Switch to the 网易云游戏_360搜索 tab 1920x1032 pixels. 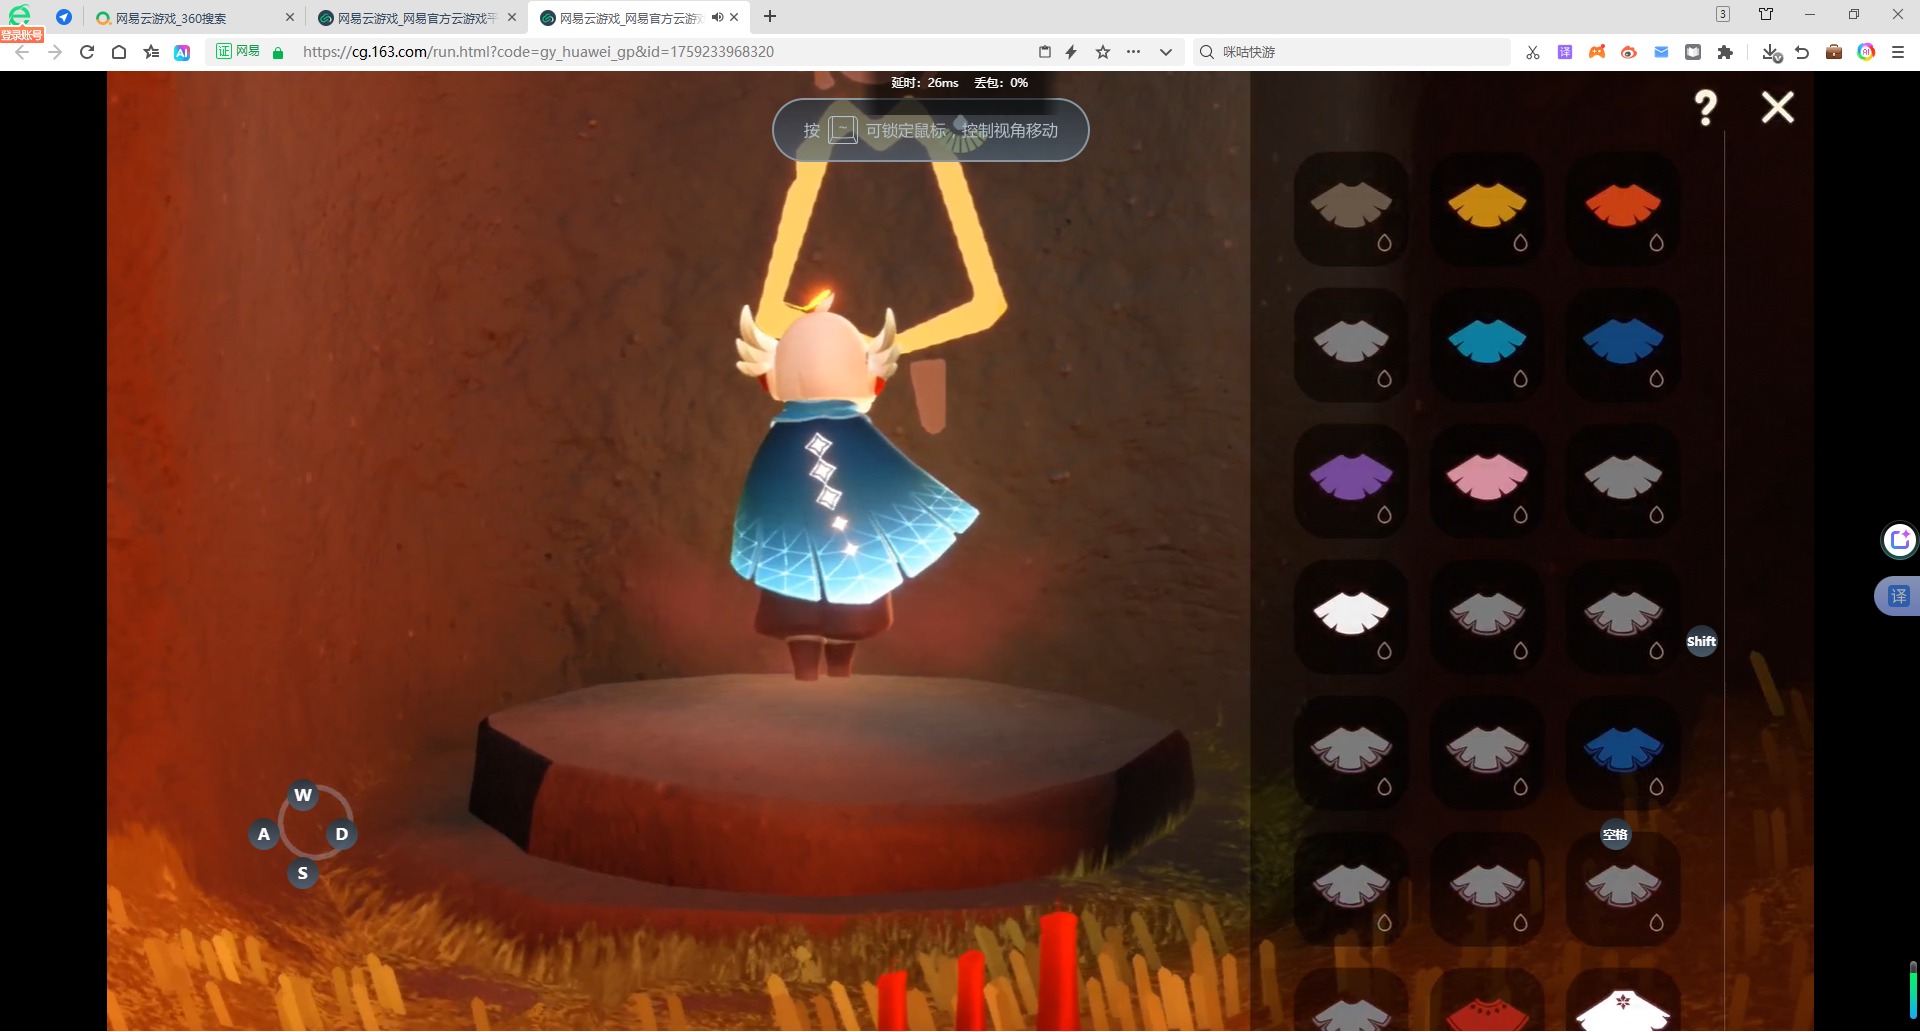tap(190, 18)
